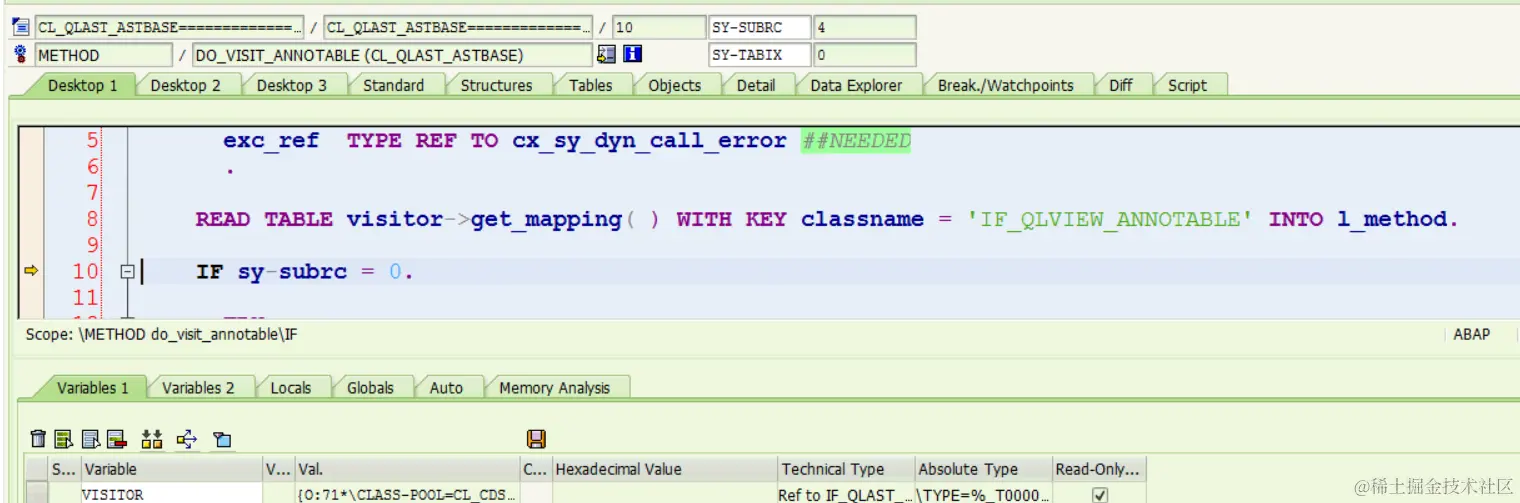Click the event type icon beside METHOD
The height and width of the screenshot is (503, 1520).
[21, 54]
